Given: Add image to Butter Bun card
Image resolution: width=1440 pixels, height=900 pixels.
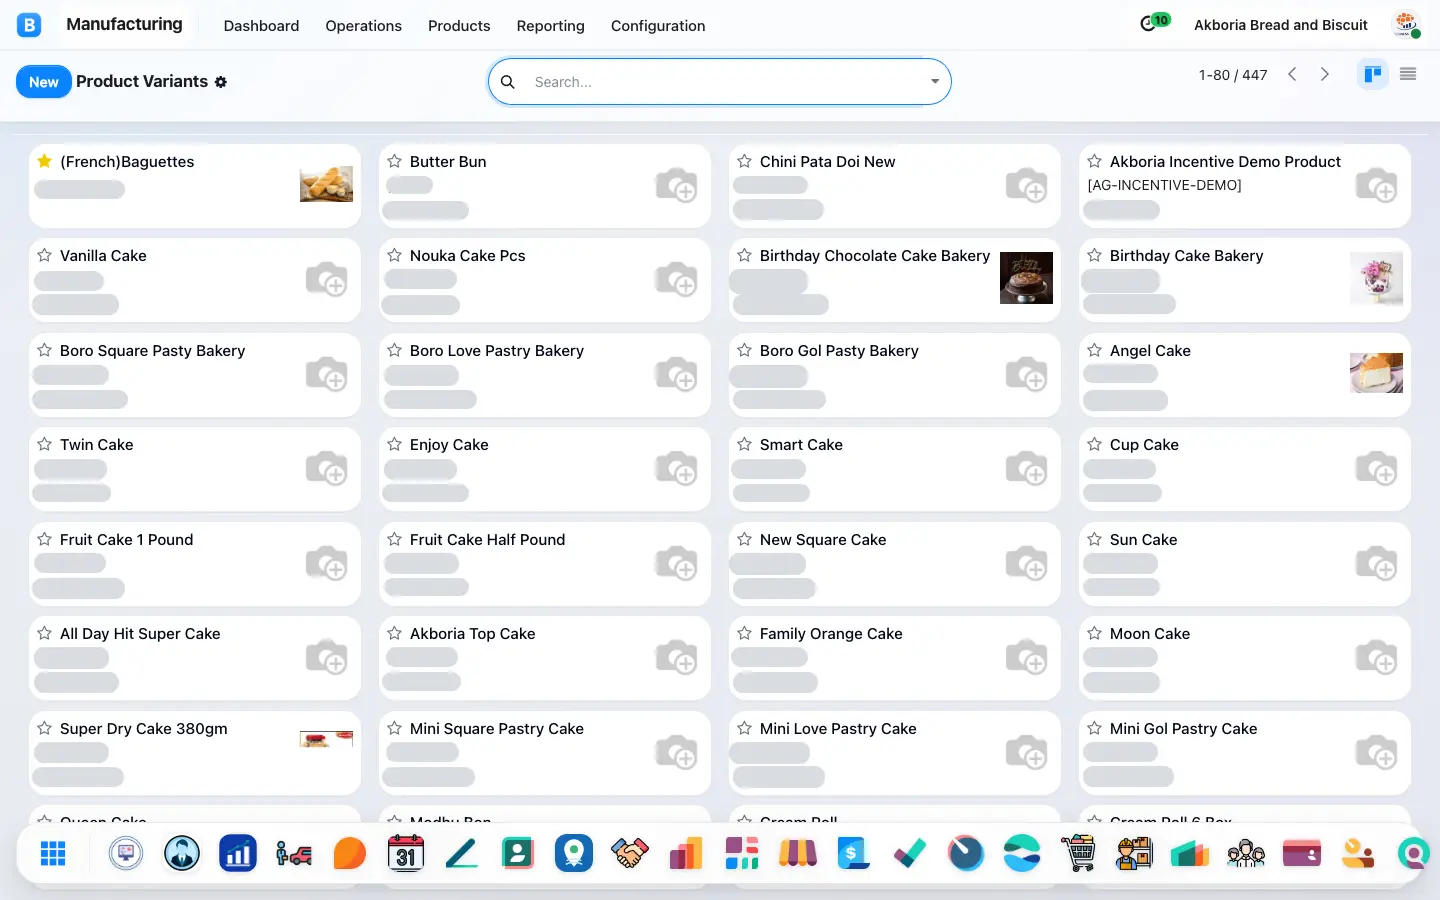Looking at the screenshot, I should (x=676, y=185).
